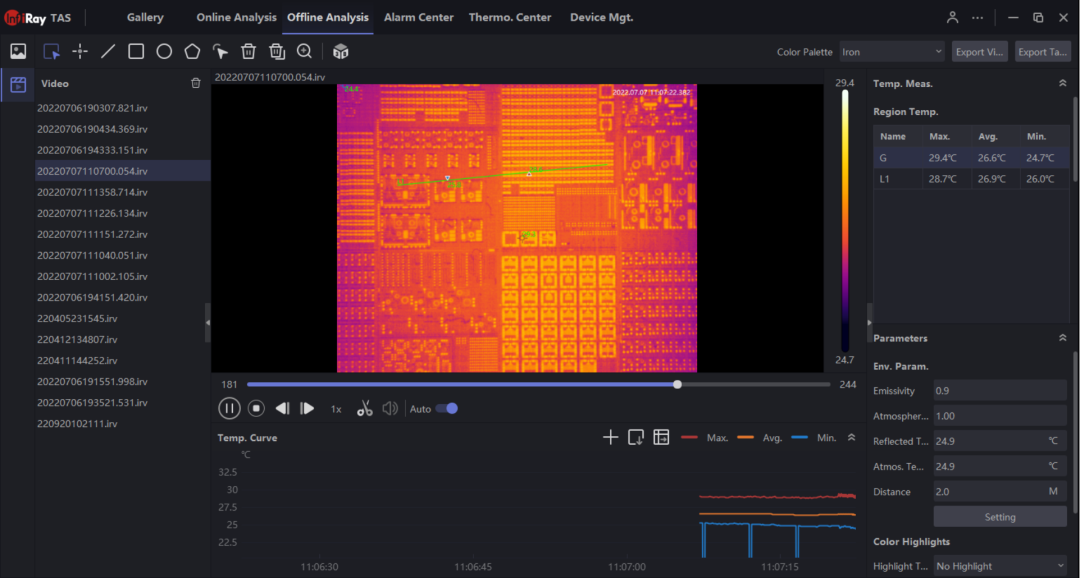1080x578 pixels.
Task: Toggle the Auto switch off
Action: point(448,408)
